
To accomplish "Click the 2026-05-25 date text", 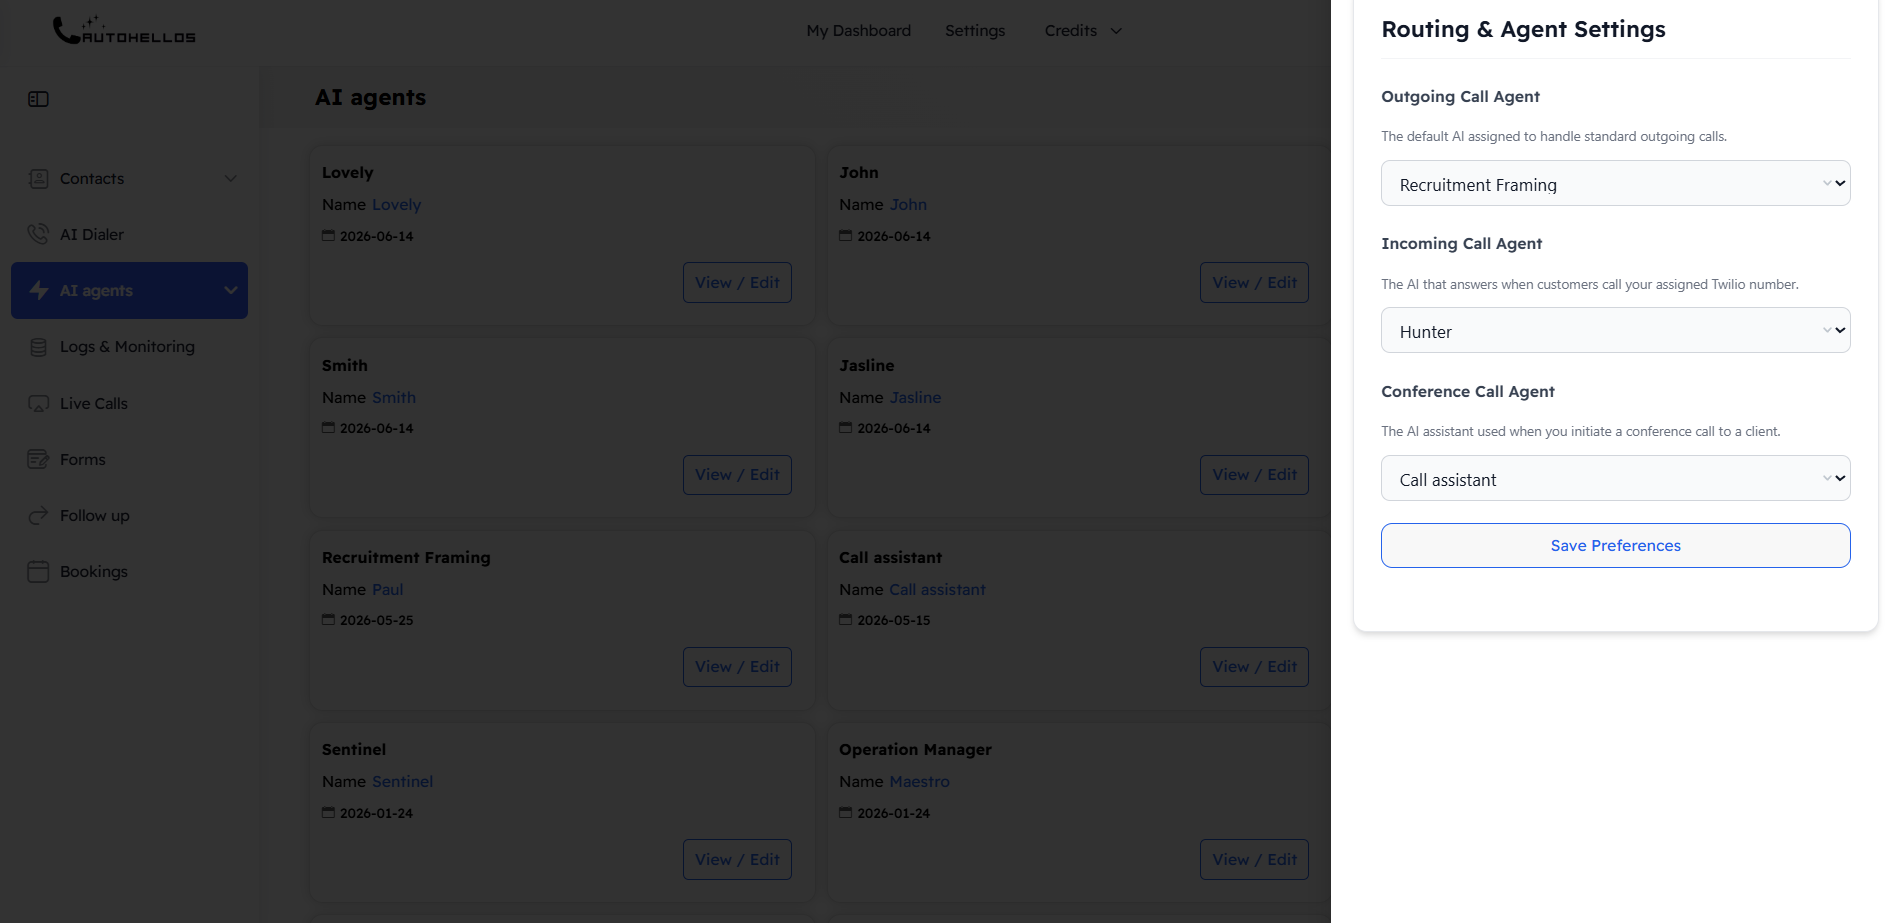I will 376,621.
